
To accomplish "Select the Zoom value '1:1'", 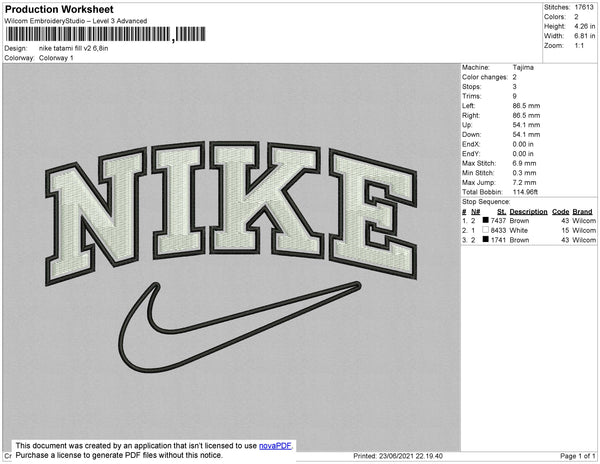I will coord(579,46).
